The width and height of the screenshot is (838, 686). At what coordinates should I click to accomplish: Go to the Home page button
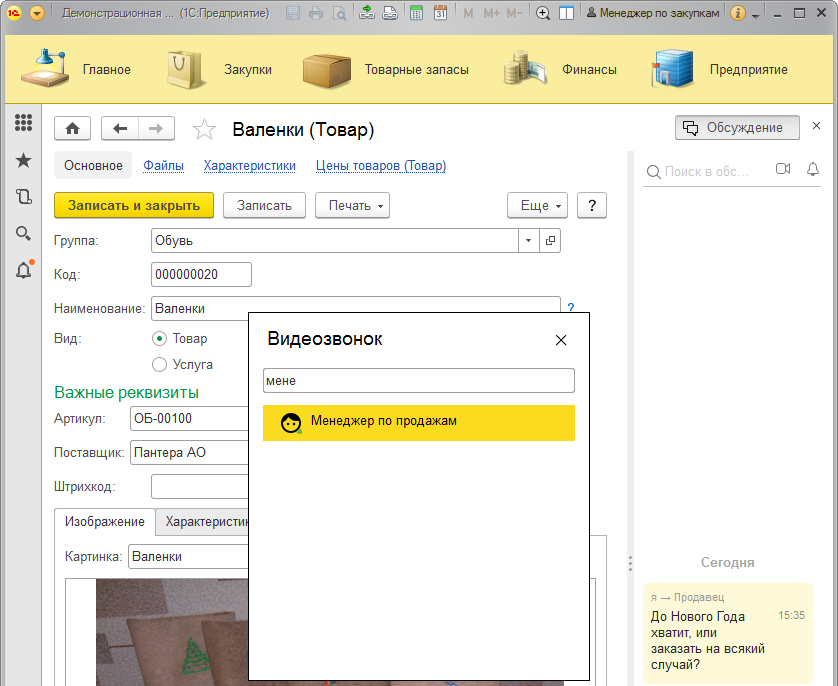73,128
